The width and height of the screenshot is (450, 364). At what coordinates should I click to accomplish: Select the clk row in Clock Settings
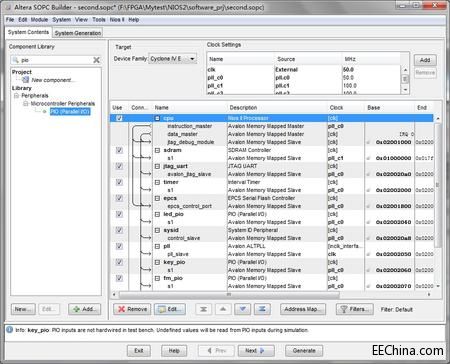coord(303,70)
